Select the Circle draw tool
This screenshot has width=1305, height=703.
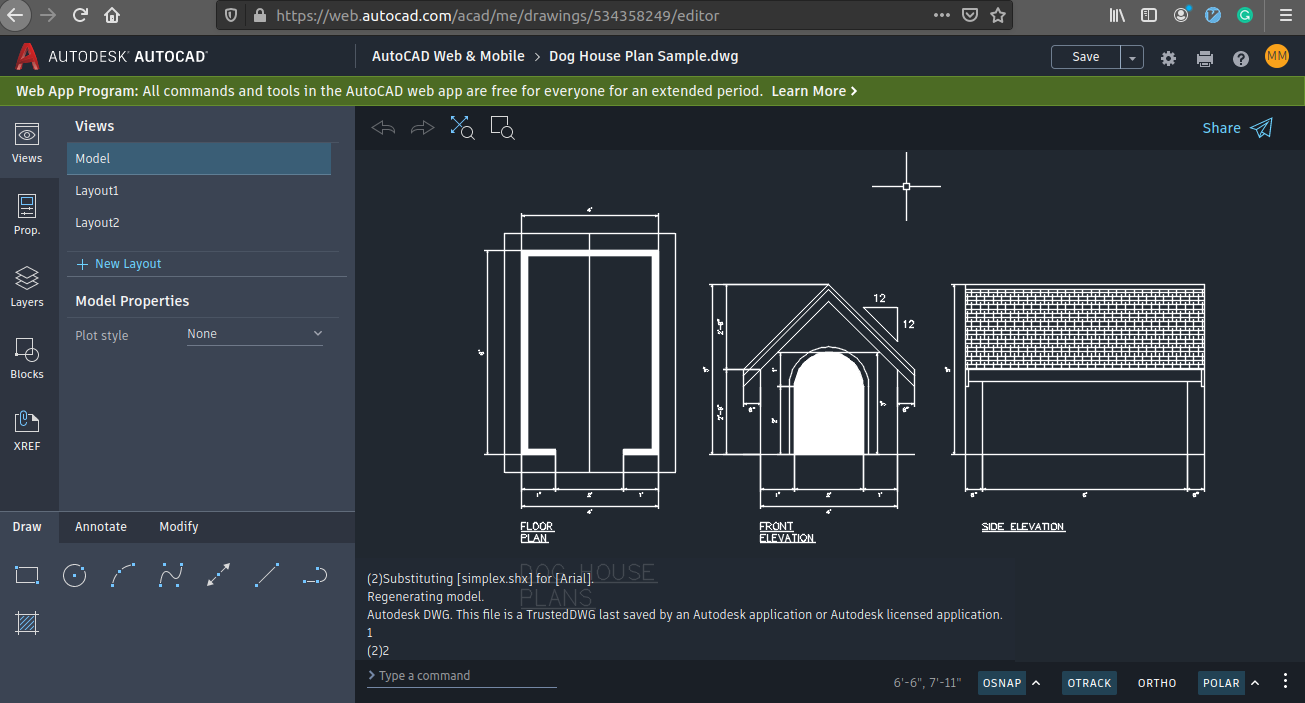74,575
